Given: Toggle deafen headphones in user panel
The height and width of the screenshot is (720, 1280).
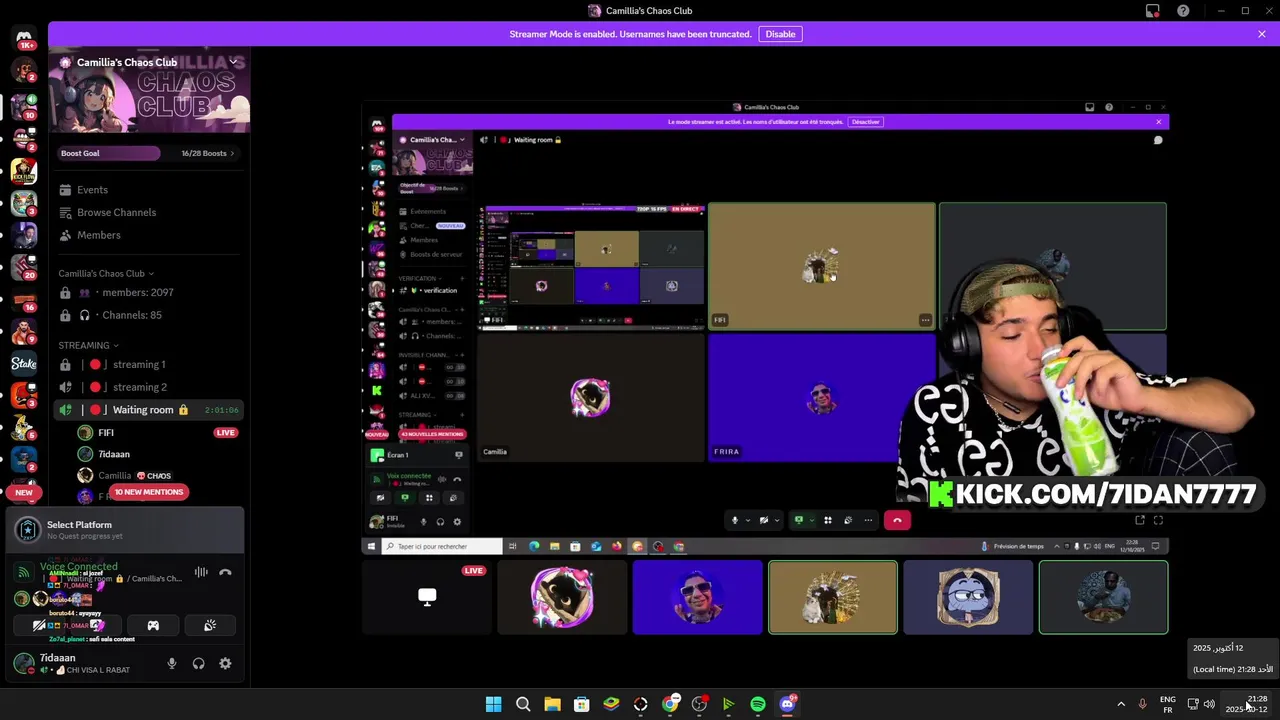Looking at the screenshot, I should tap(199, 663).
